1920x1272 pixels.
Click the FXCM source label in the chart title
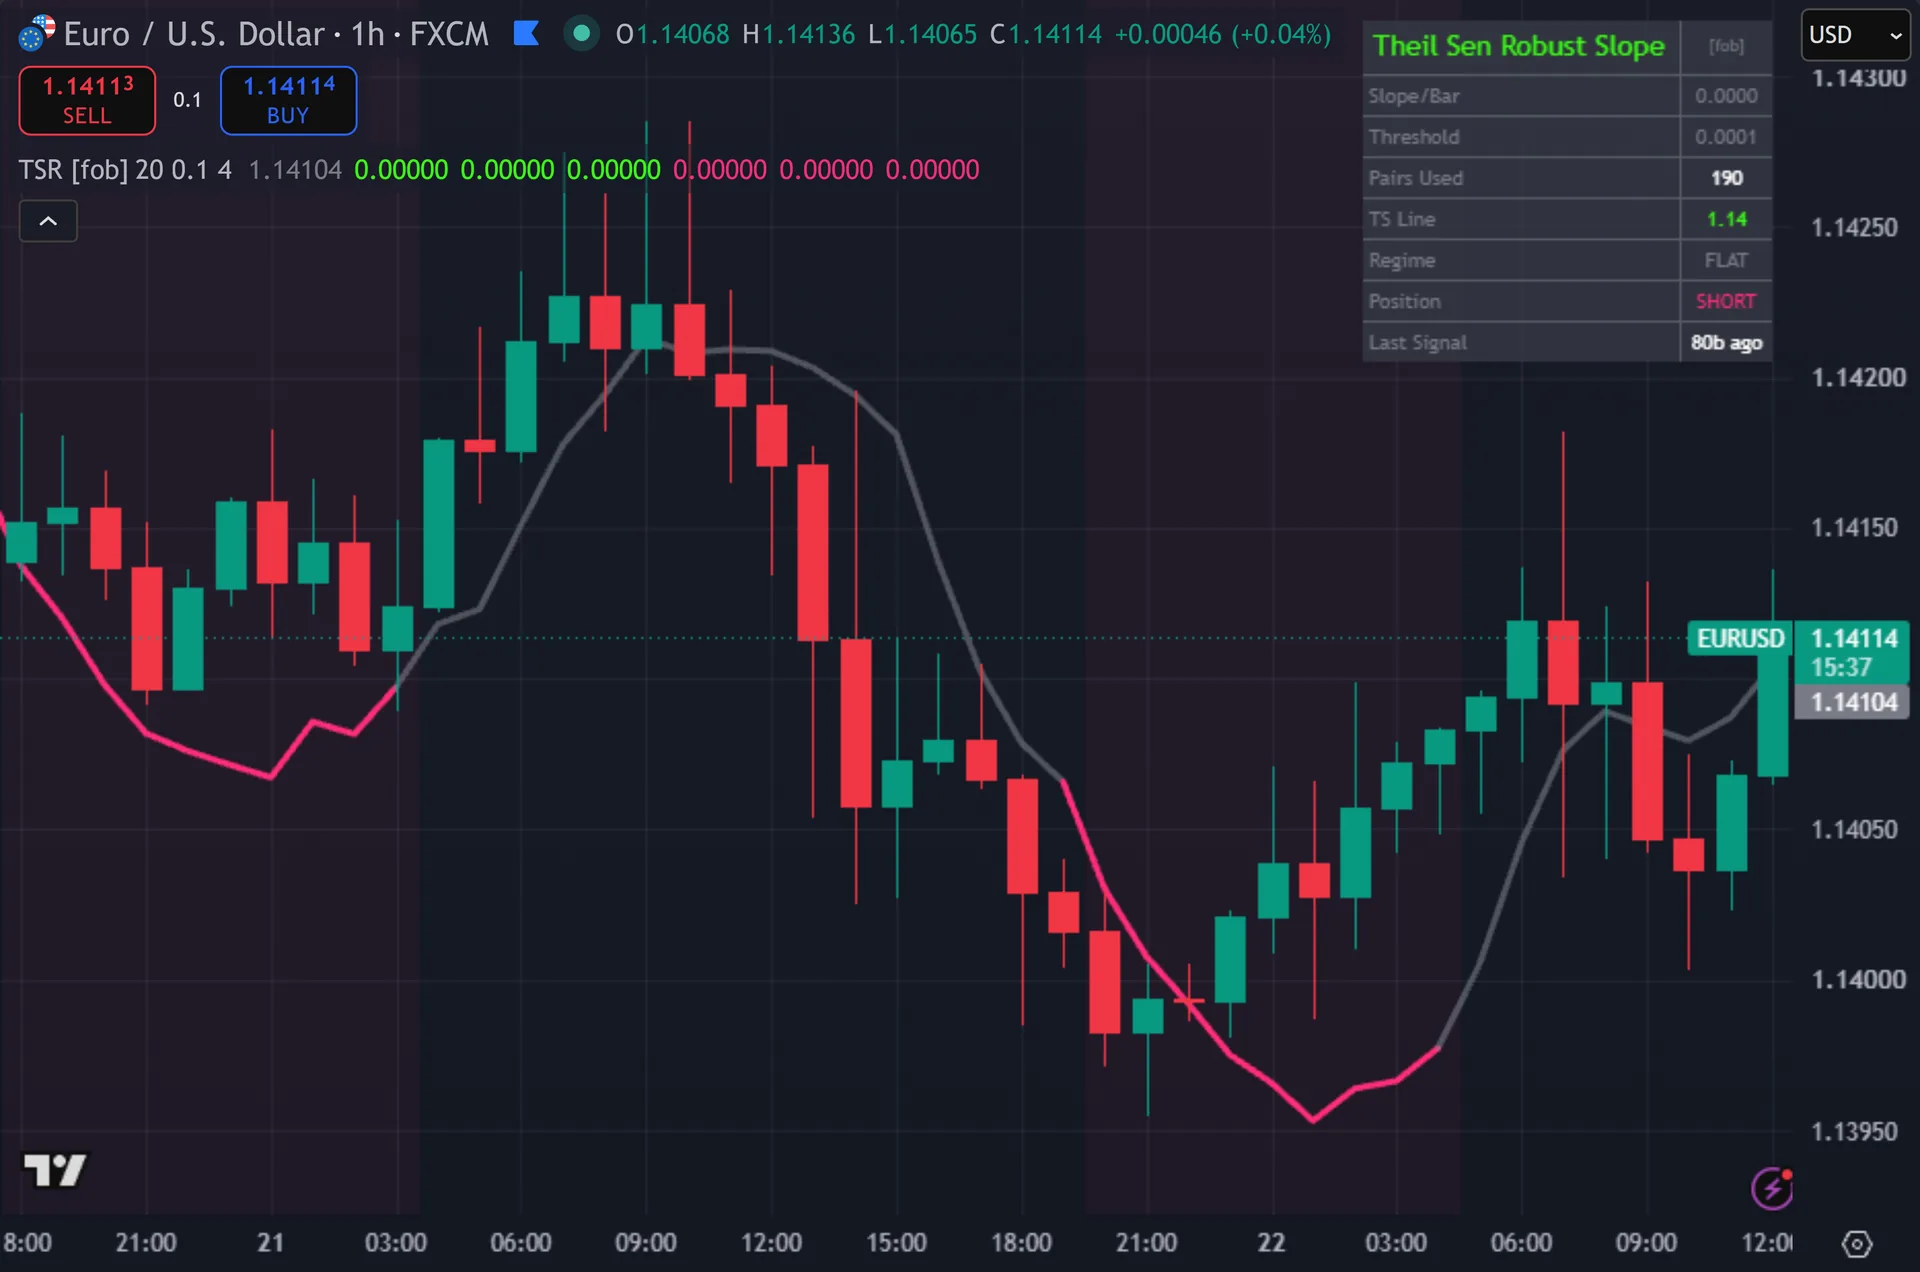click(449, 34)
